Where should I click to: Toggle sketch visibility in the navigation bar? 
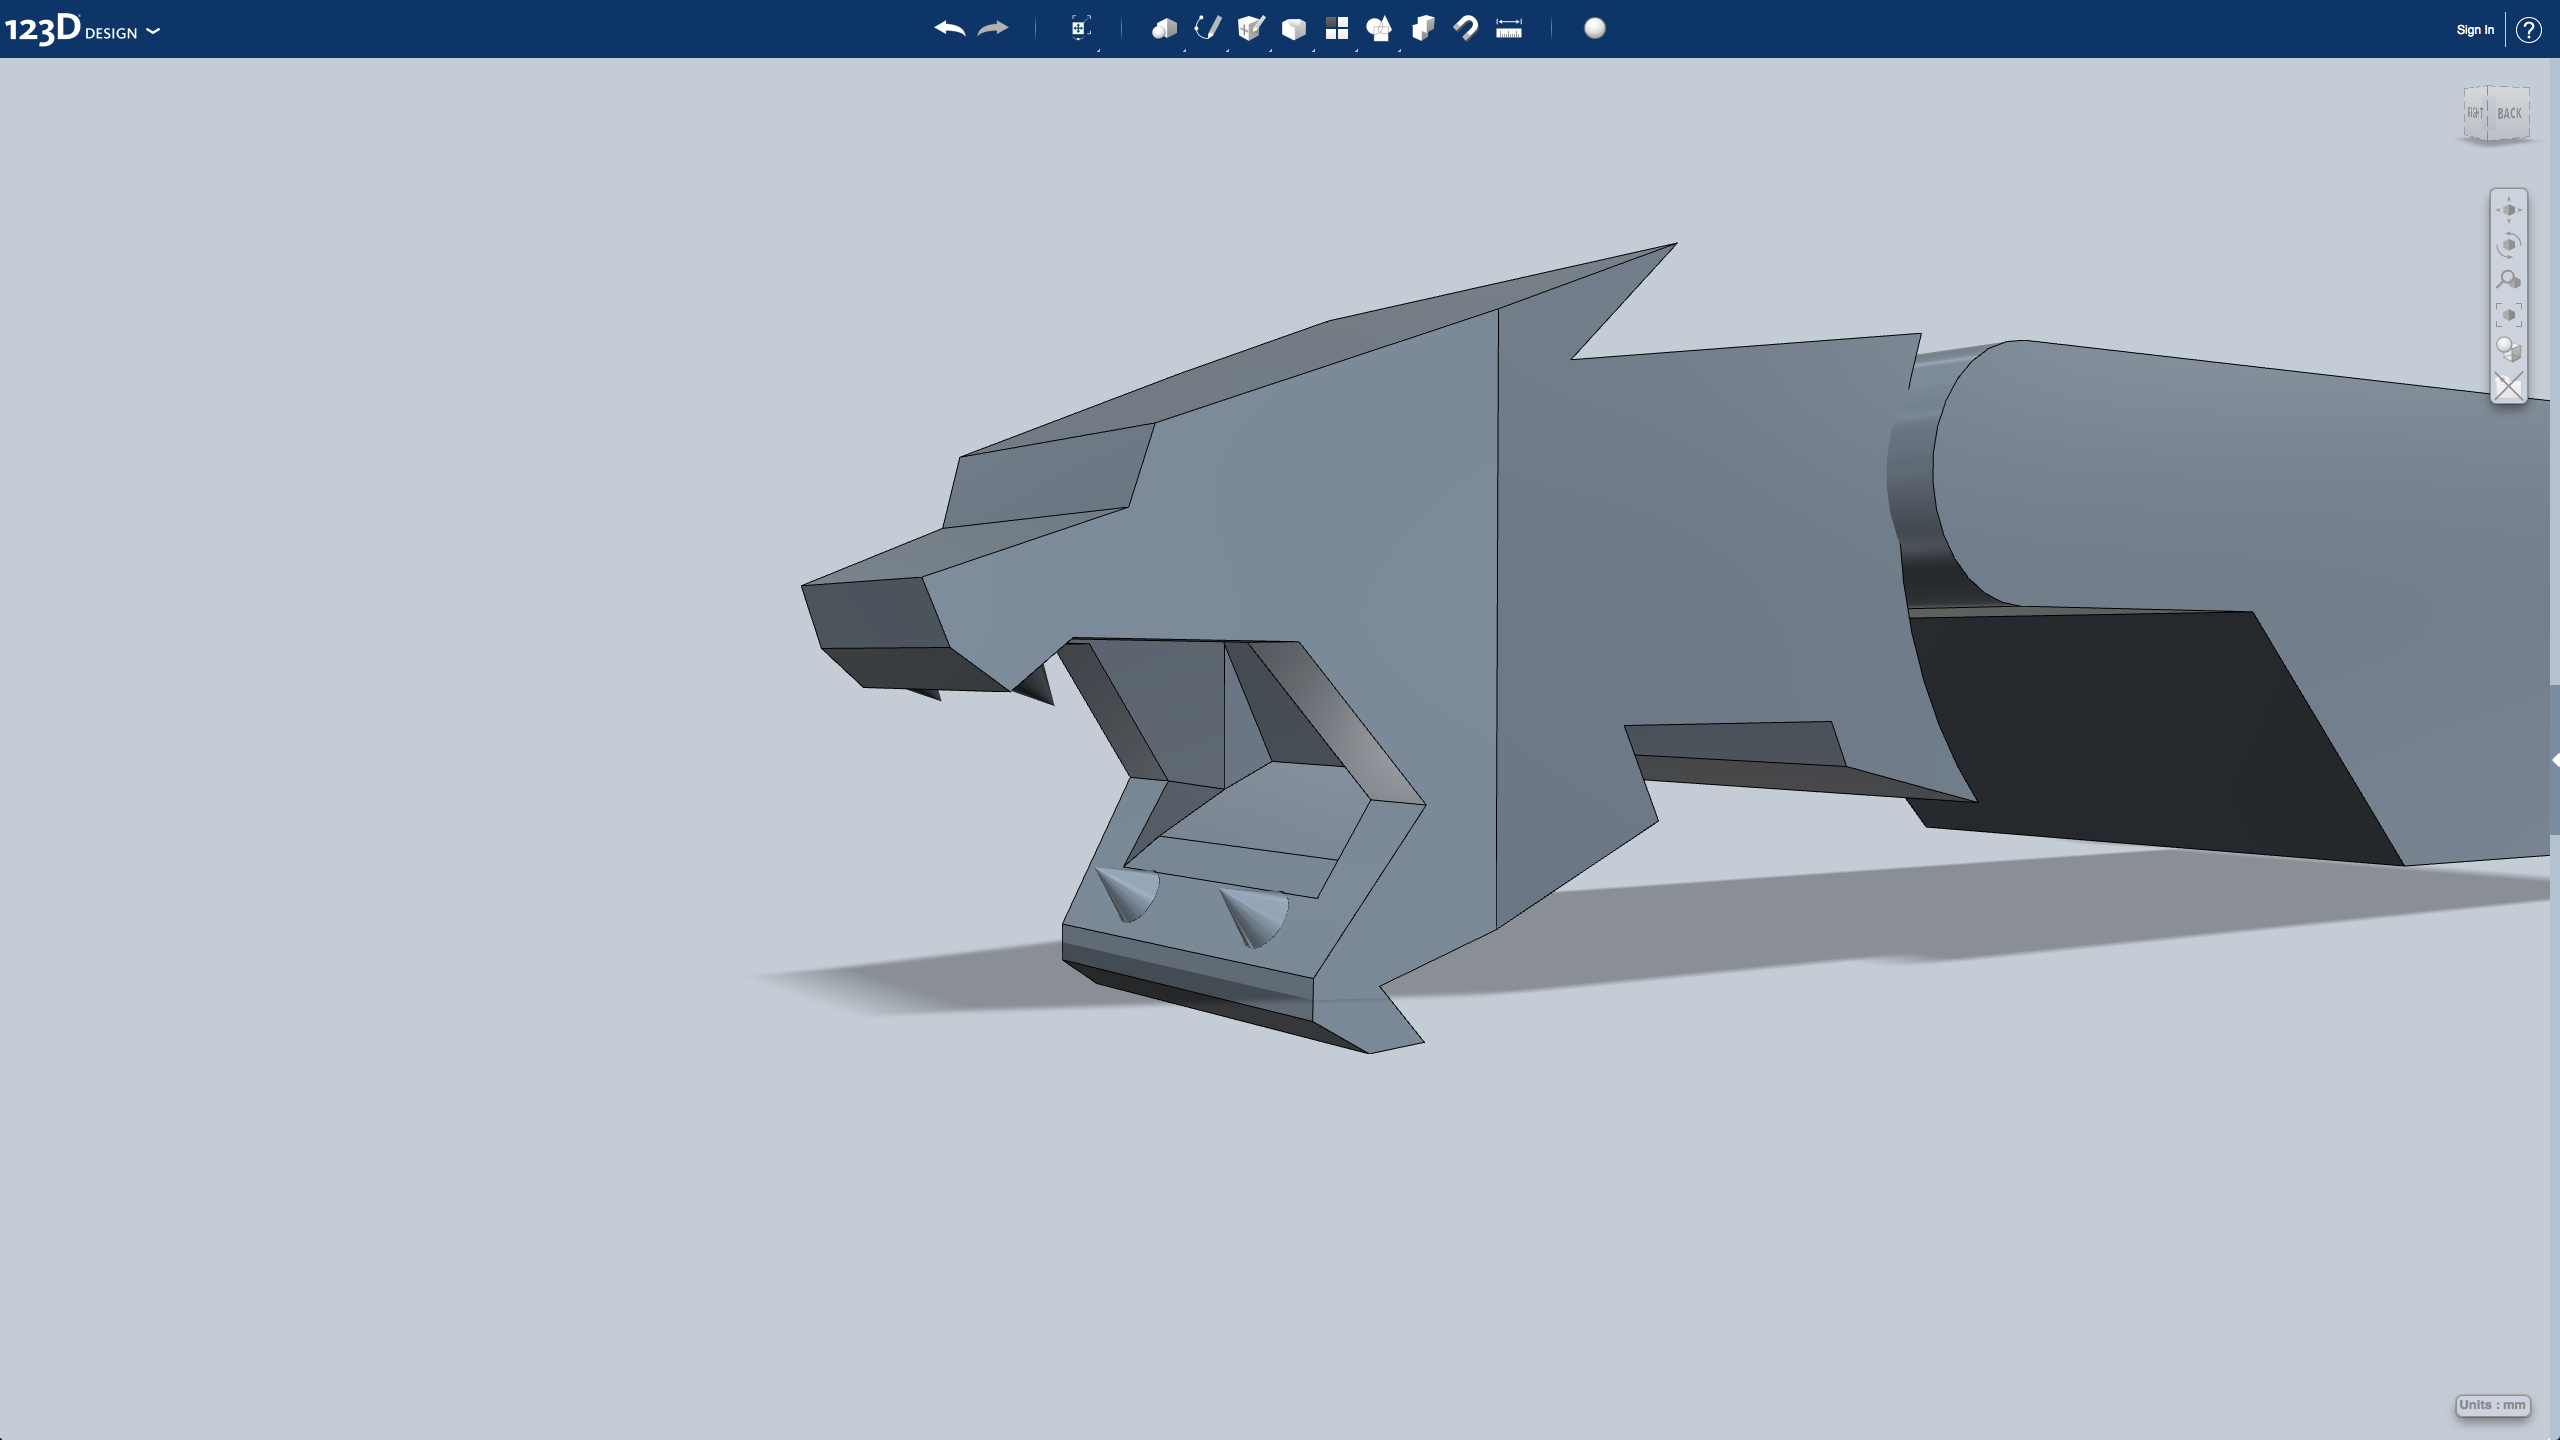(2509, 385)
